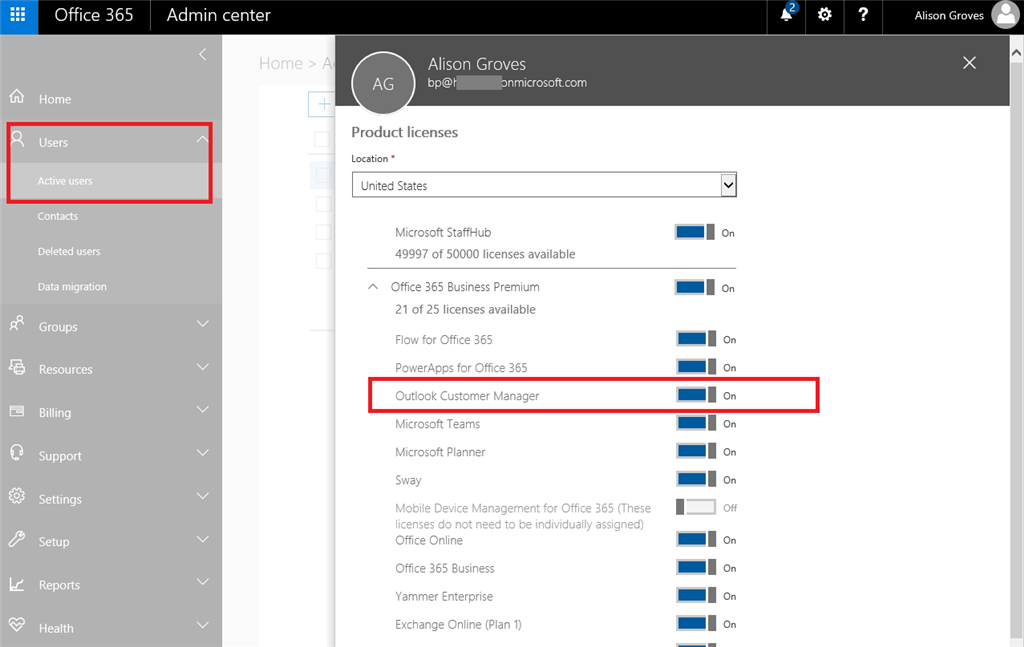Screen dimensions: 1024x647
Task: Open the app launcher waffle icon
Action: [18, 14]
